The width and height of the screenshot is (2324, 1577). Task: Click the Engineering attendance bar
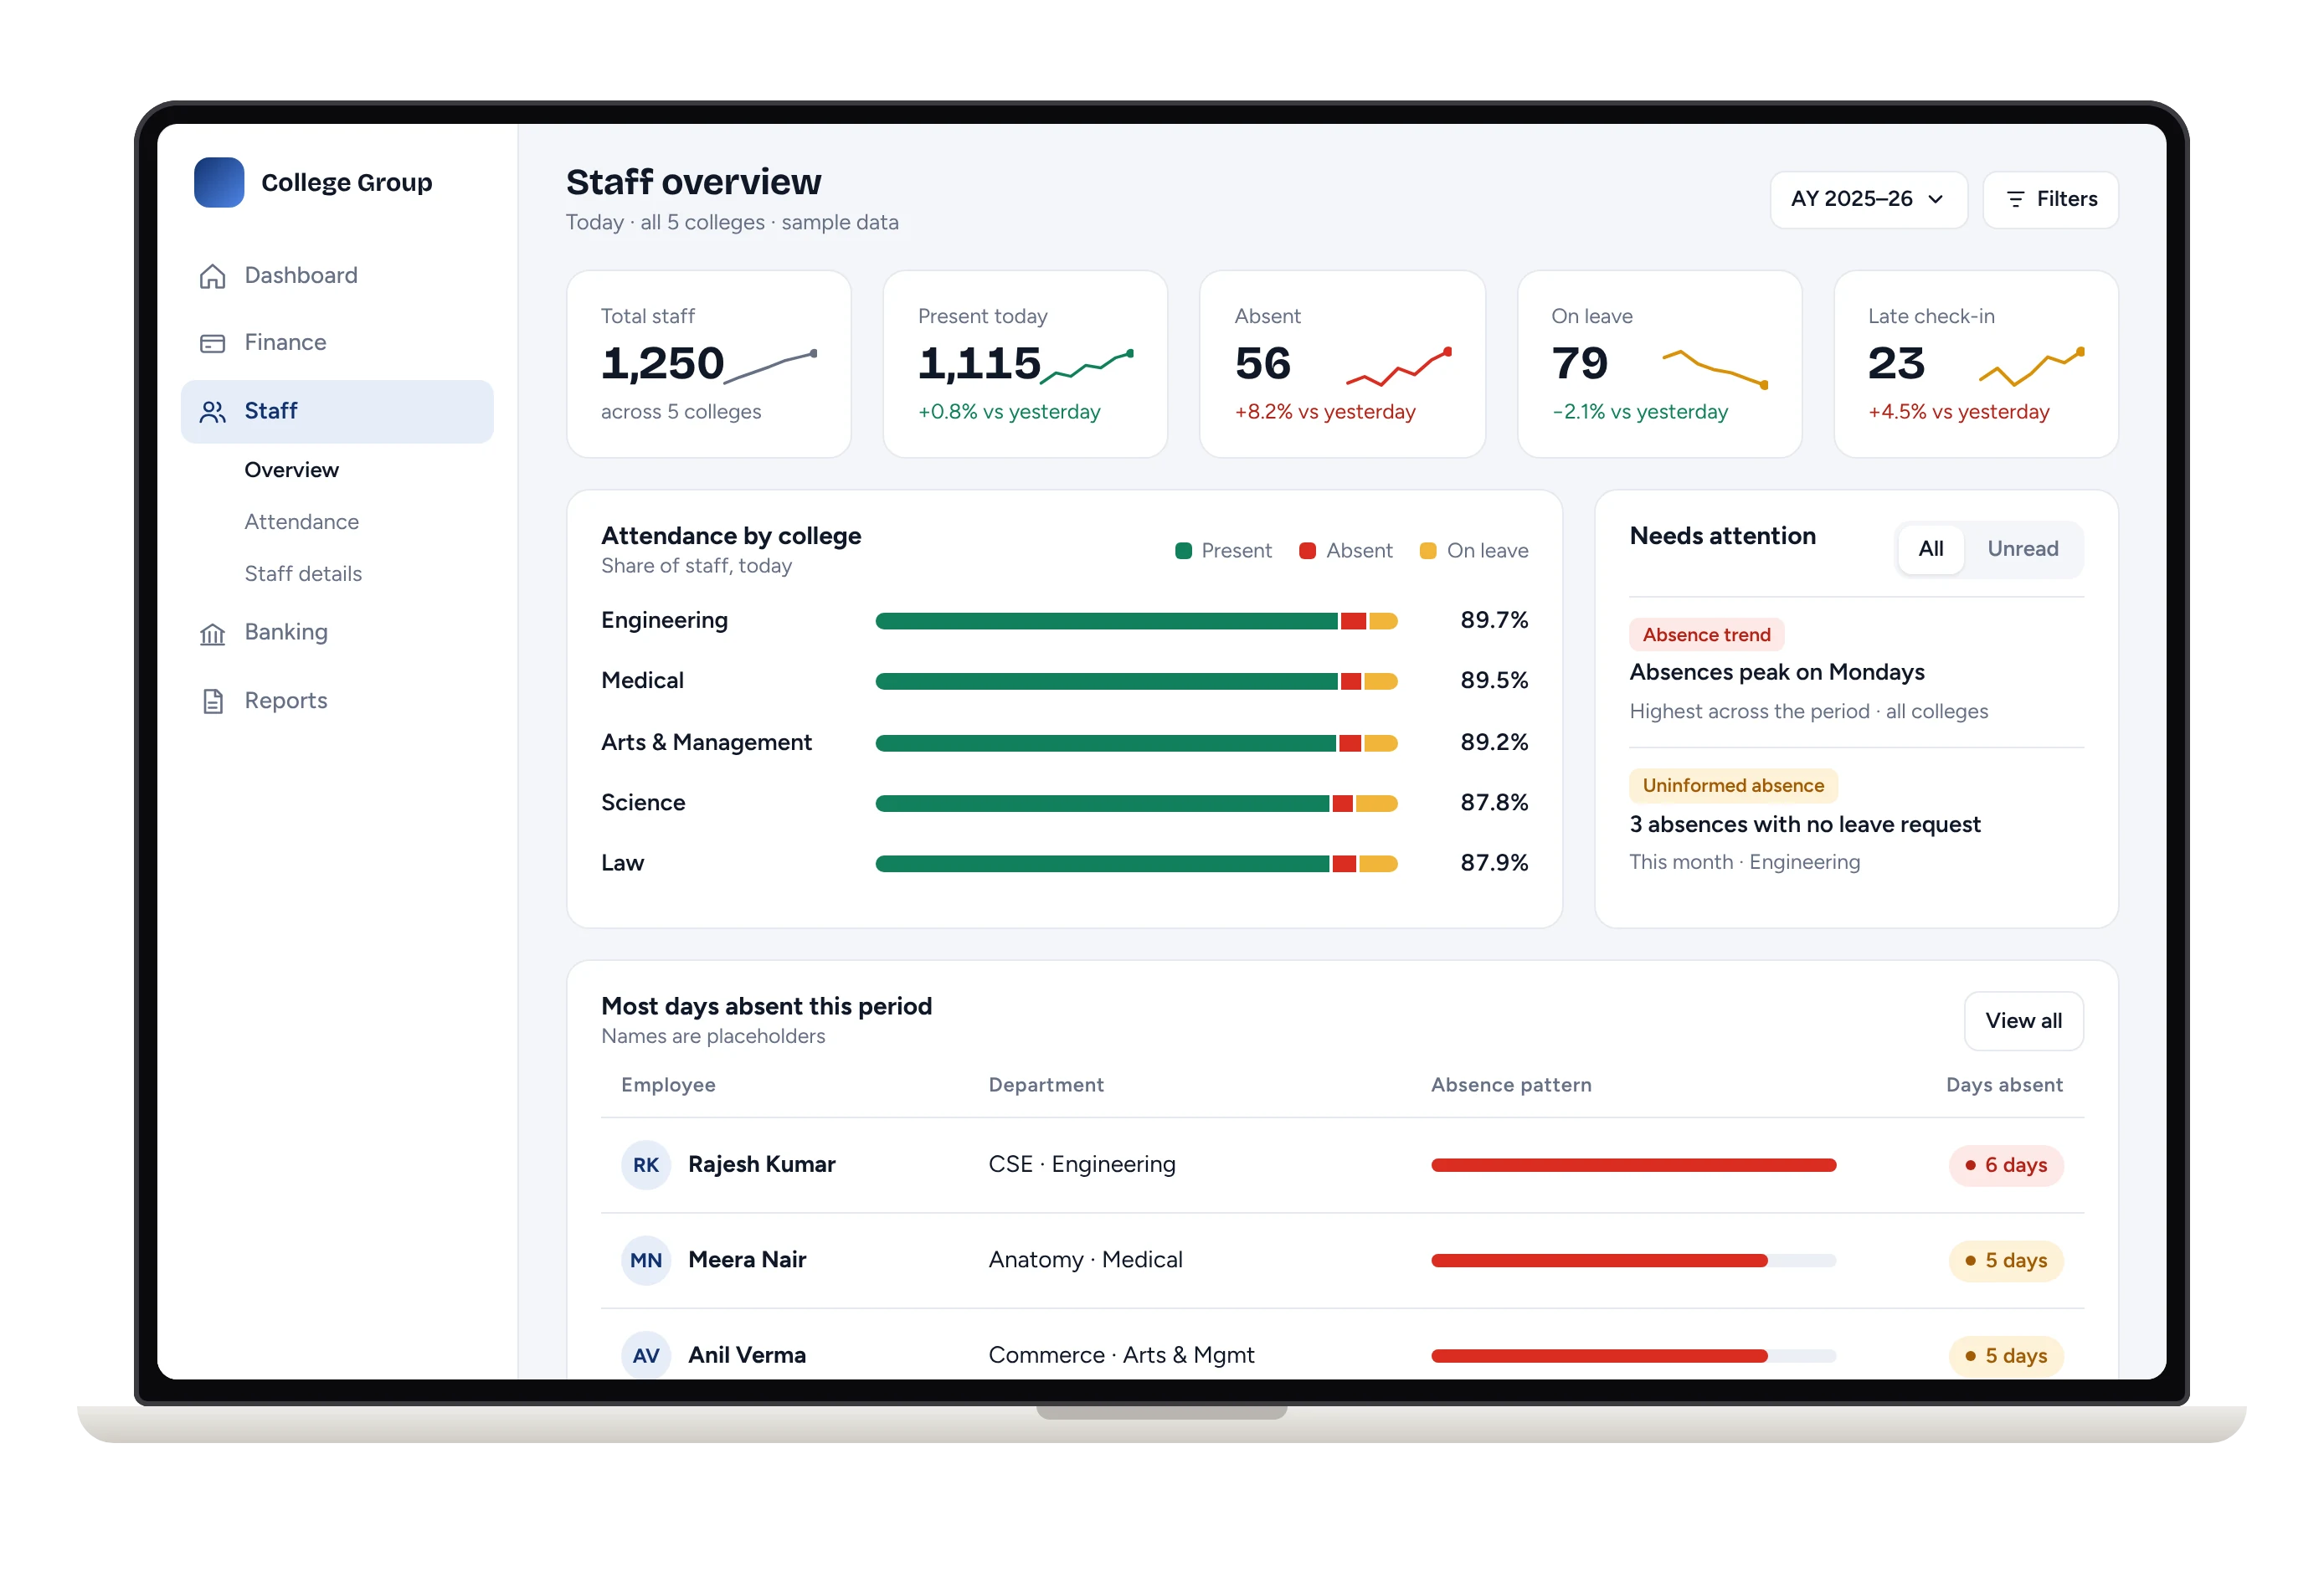coord(1136,621)
